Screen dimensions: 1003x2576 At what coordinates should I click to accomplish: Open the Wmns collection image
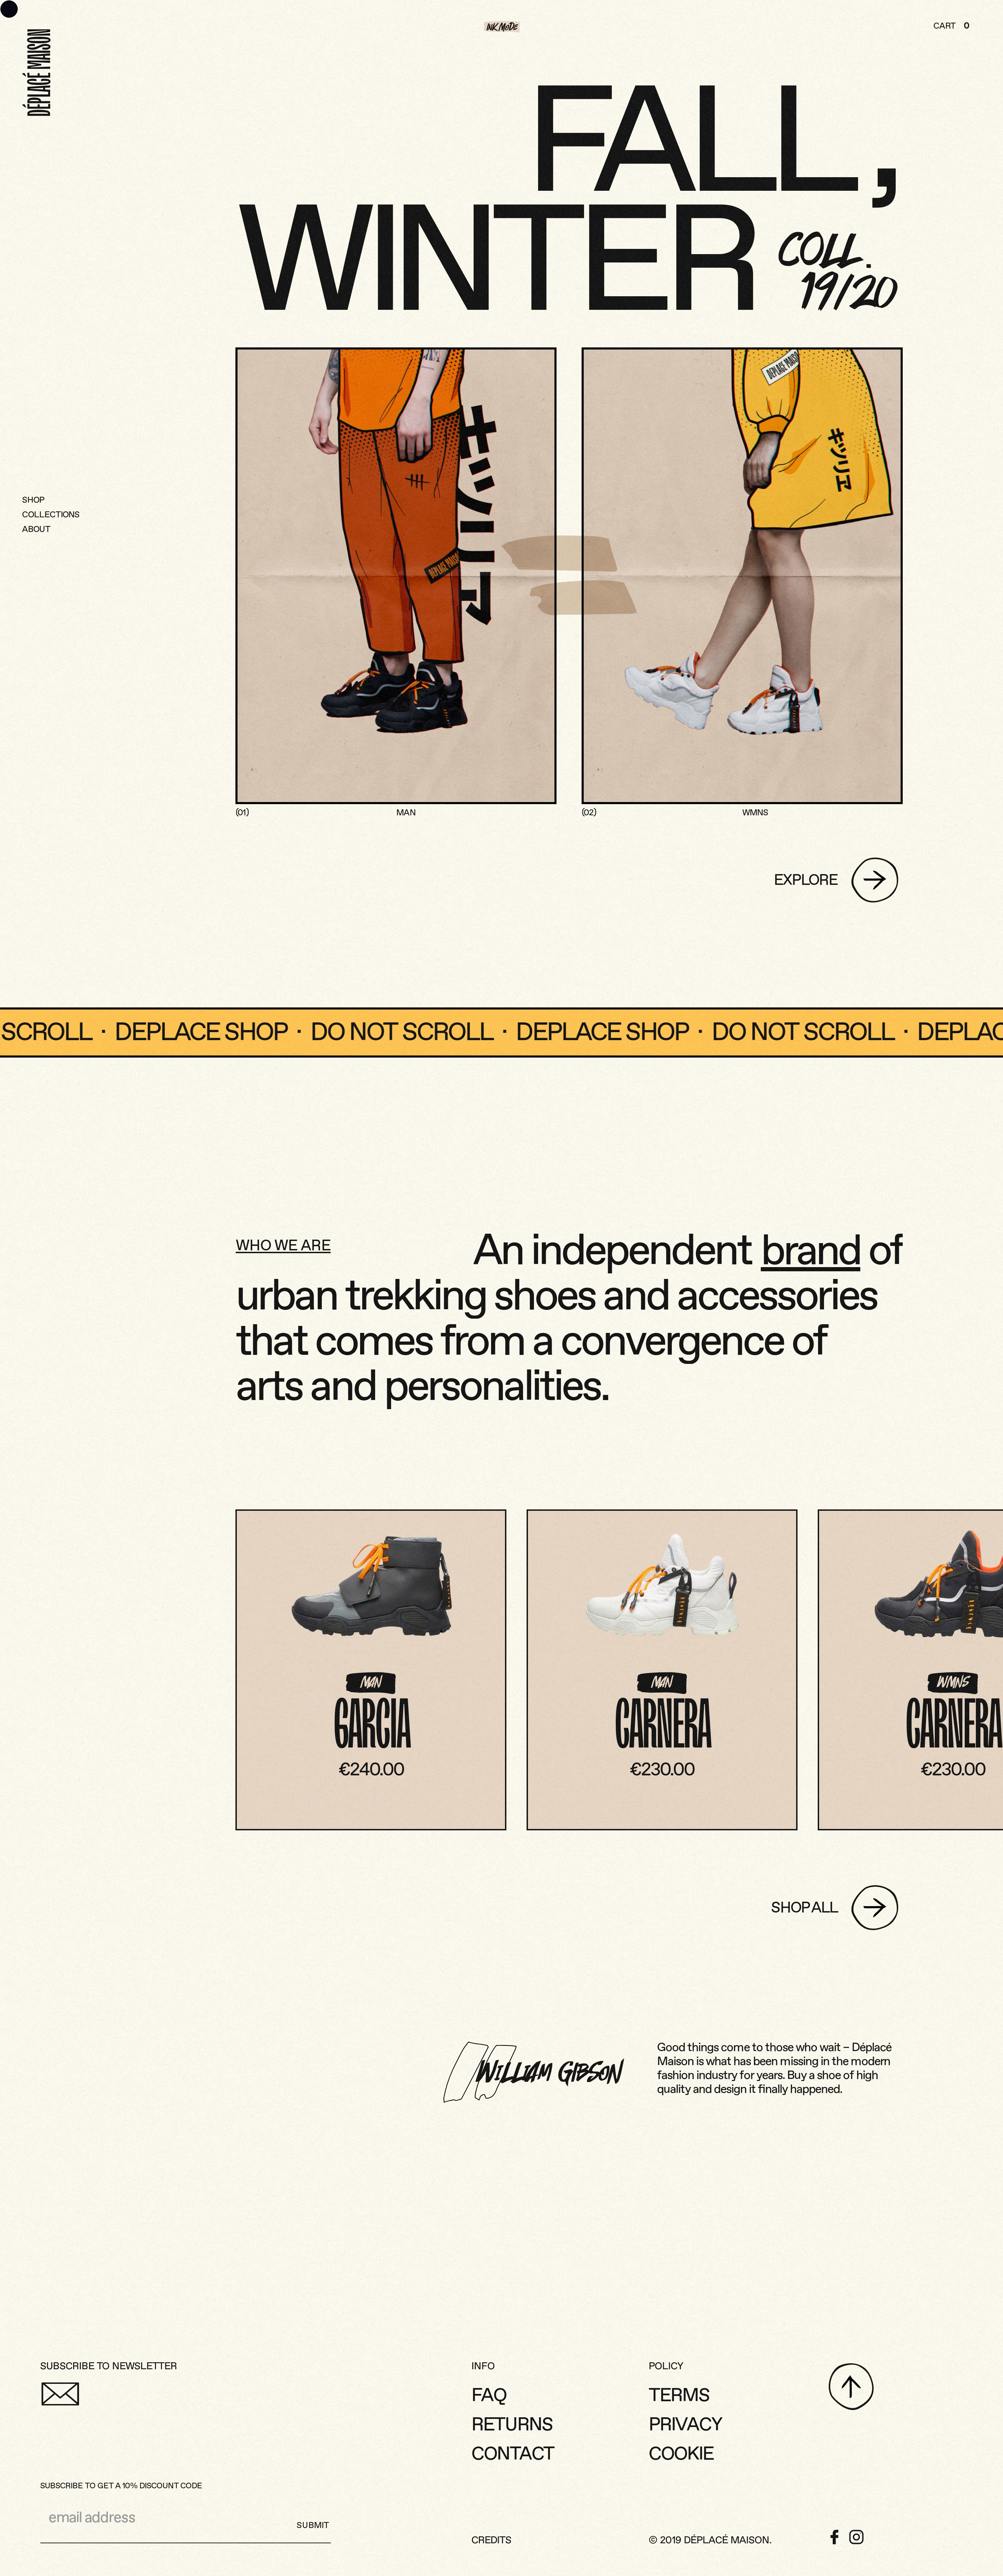(742, 575)
